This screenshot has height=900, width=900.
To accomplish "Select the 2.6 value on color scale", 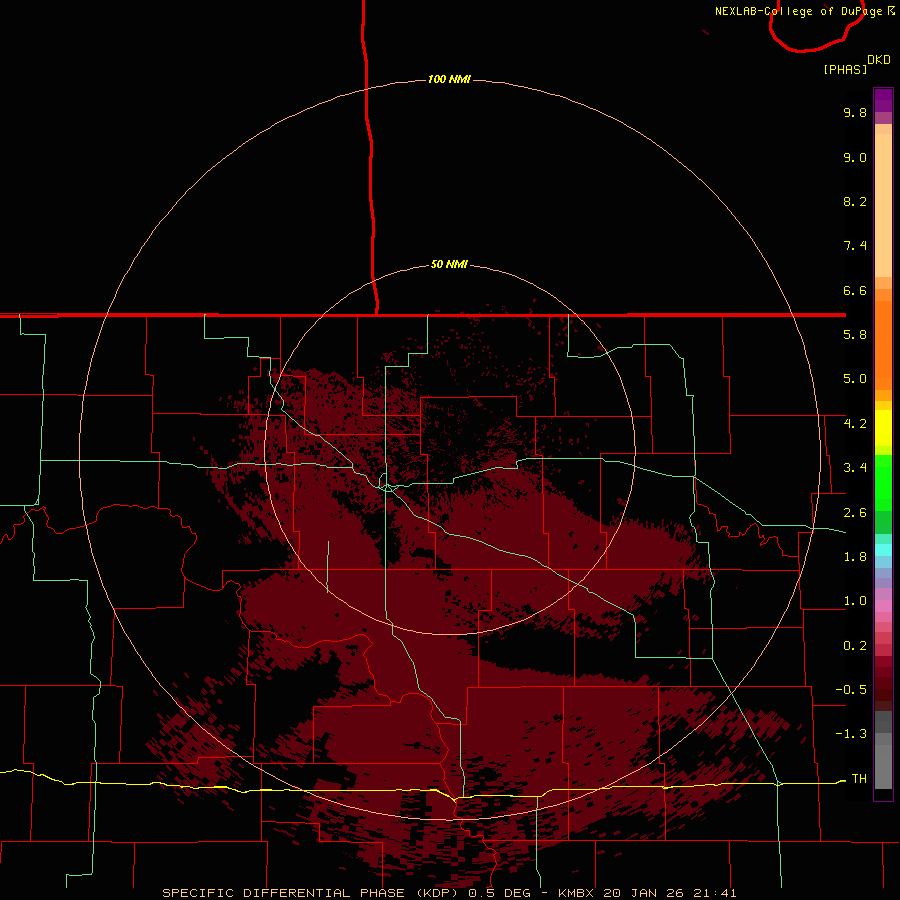I will click(855, 513).
